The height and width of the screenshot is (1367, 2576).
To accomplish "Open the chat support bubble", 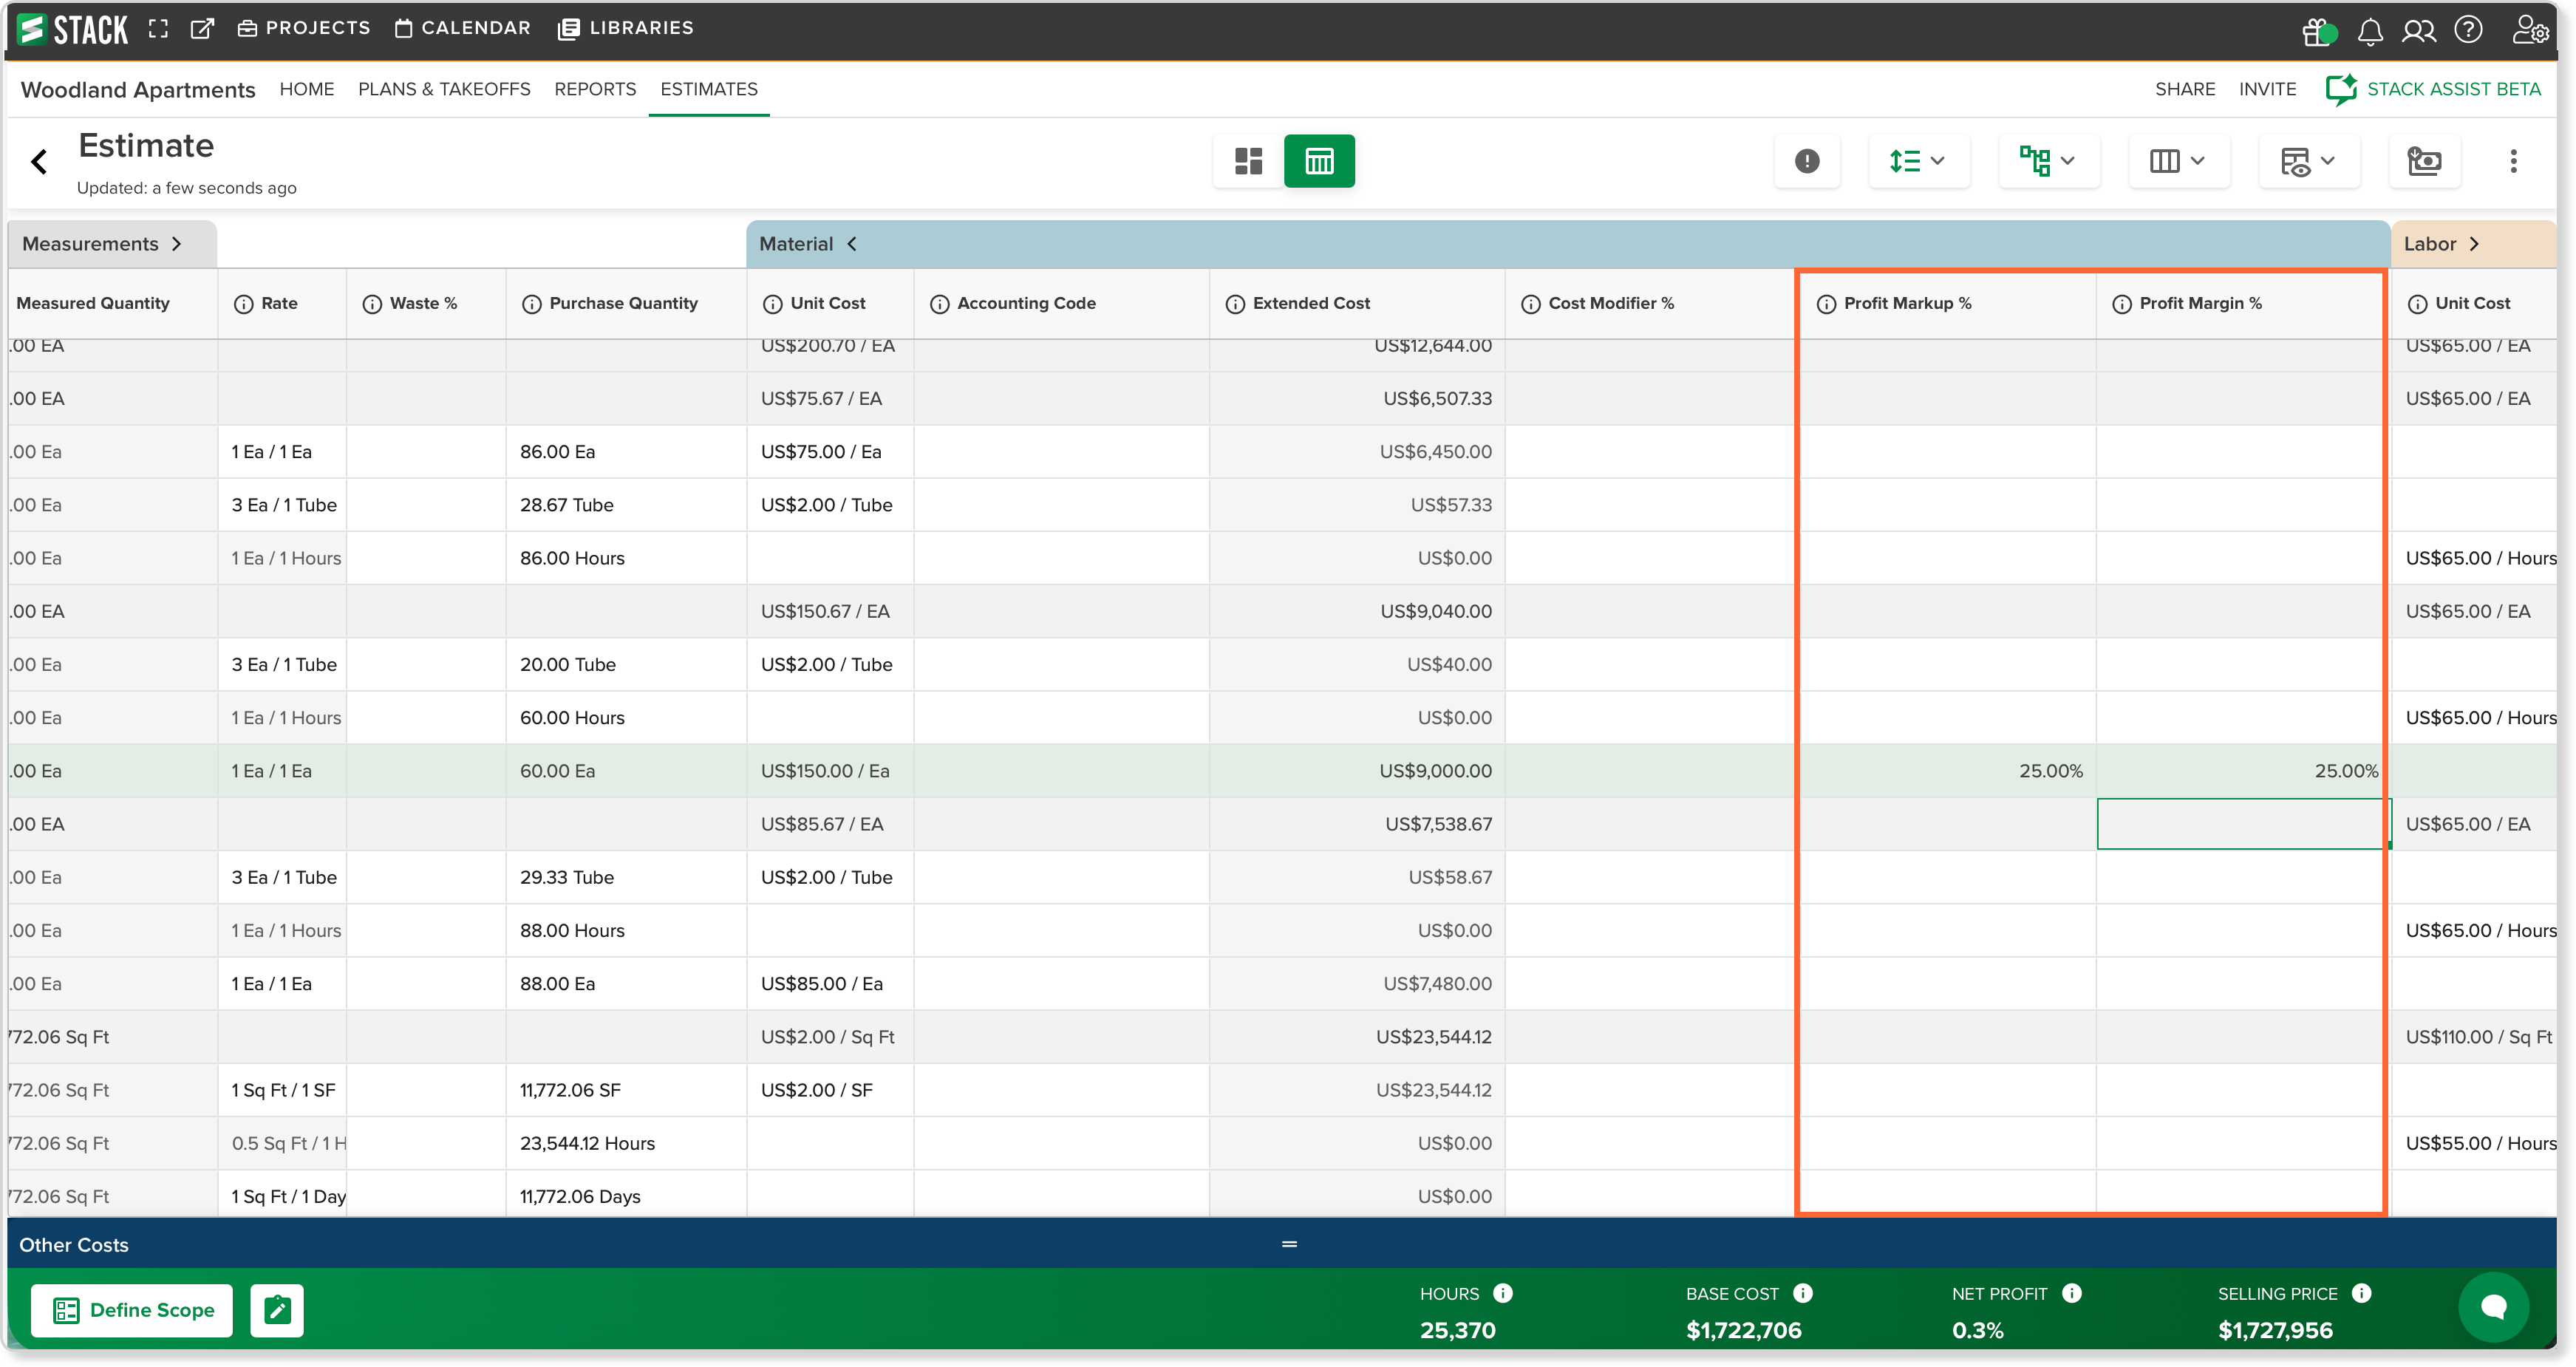I will coord(2493,1306).
